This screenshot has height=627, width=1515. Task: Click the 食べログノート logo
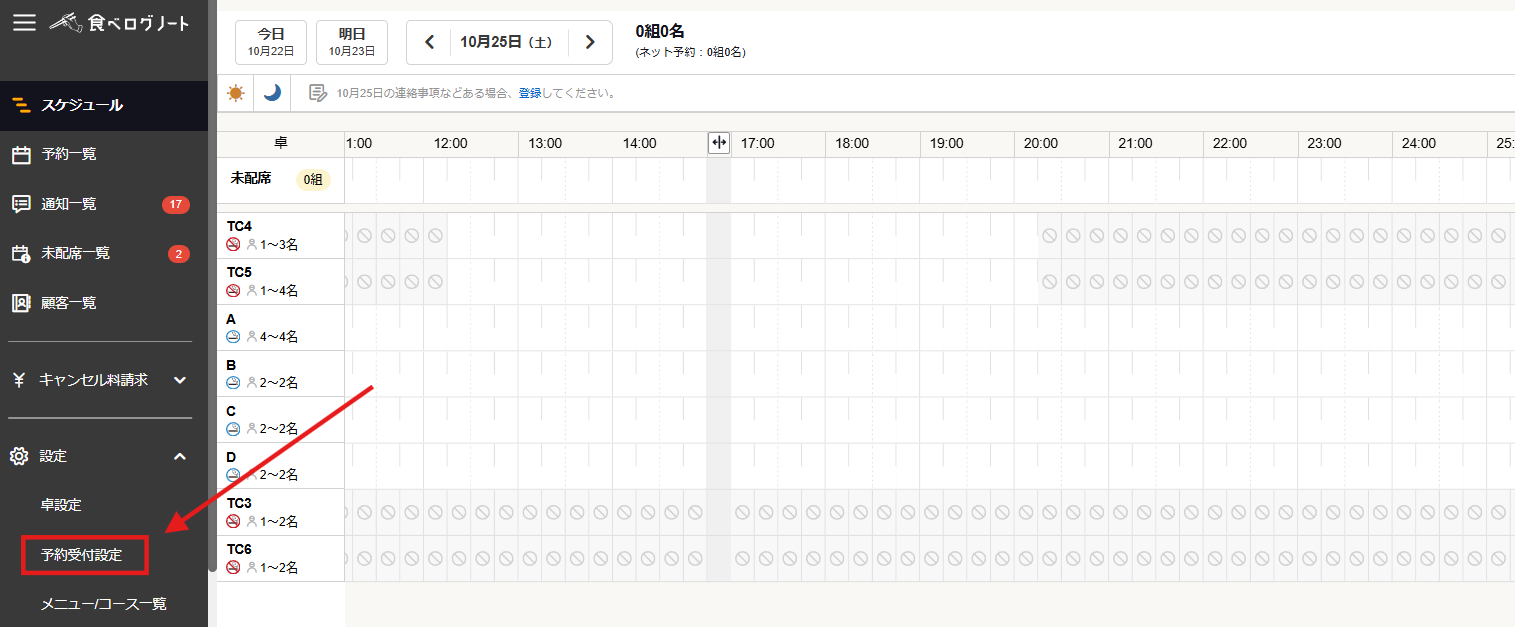(x=119, y=22)
